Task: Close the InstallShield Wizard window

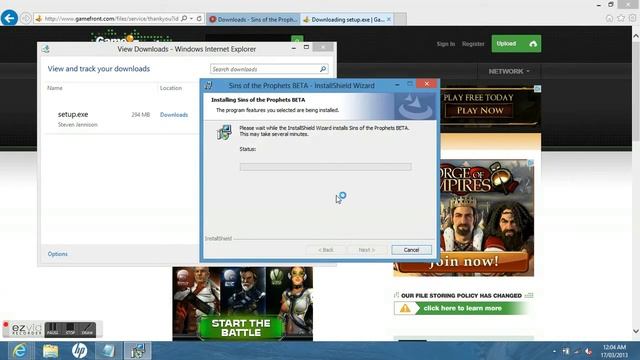Action: (x=427, y=84)
